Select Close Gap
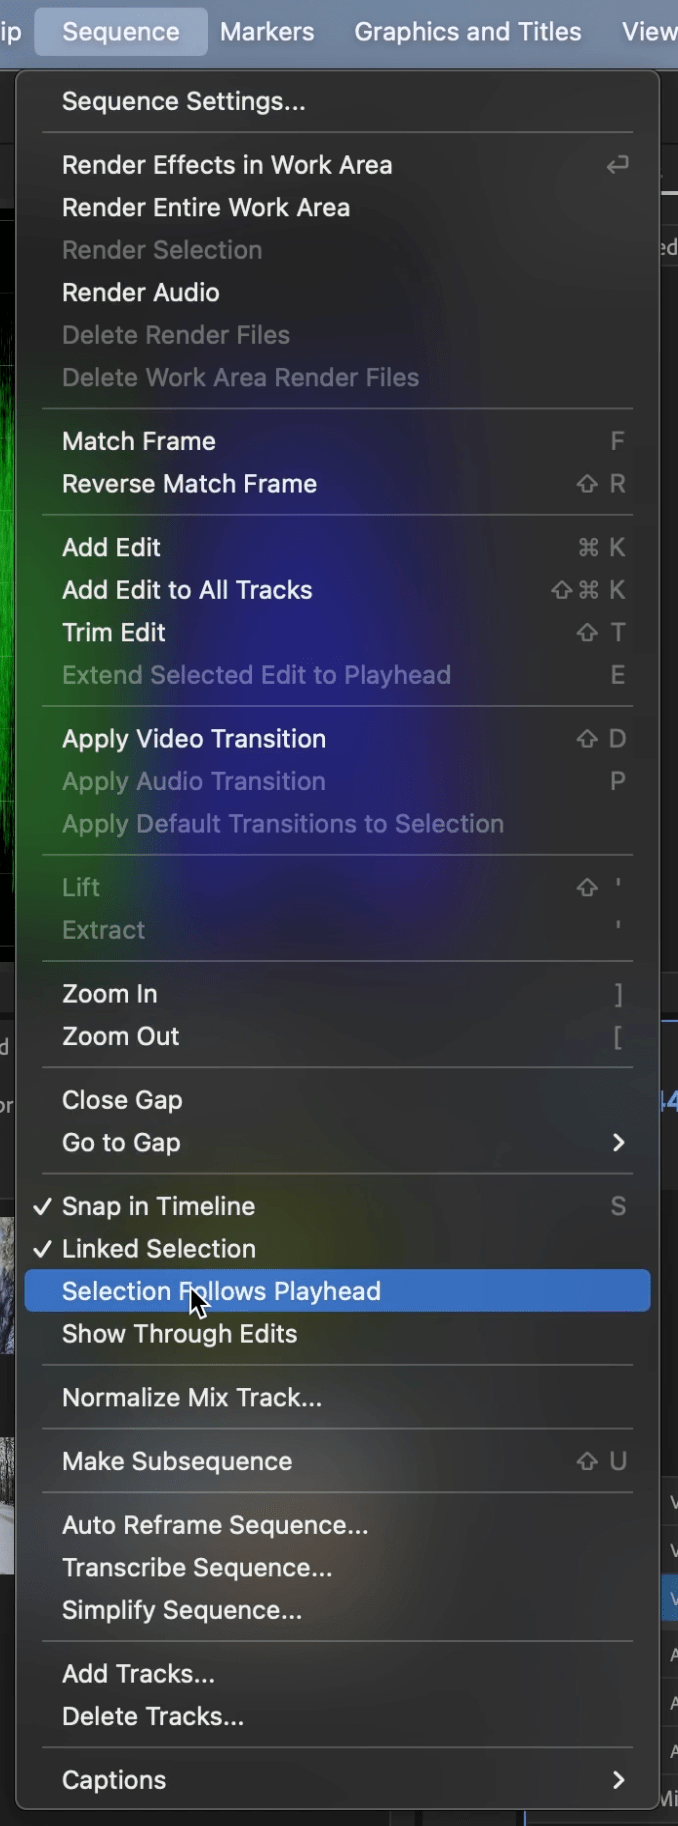 pos(122,1099)
